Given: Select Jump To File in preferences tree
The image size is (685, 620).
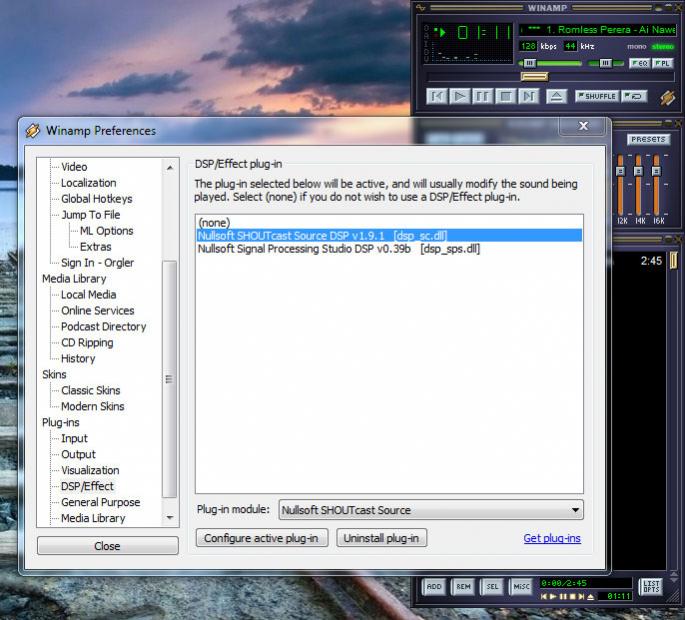Looking at the screenshot, I should point(90,215).
